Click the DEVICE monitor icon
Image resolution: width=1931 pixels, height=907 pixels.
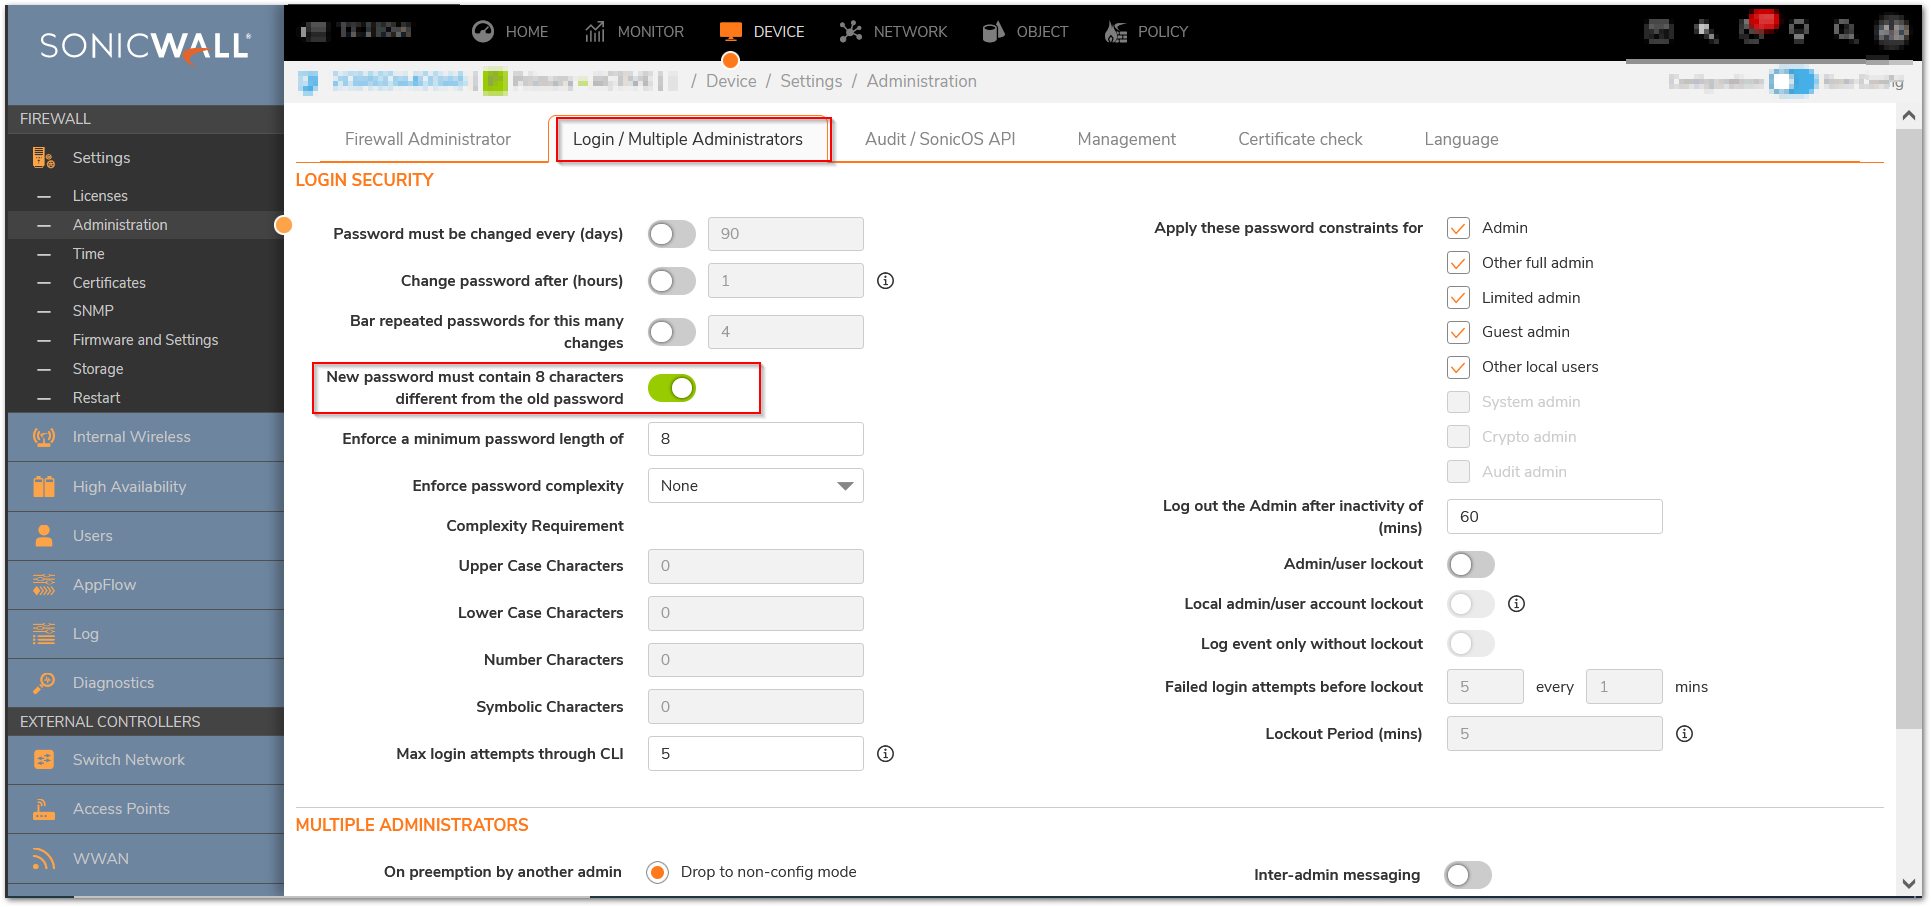pos(731,31)
